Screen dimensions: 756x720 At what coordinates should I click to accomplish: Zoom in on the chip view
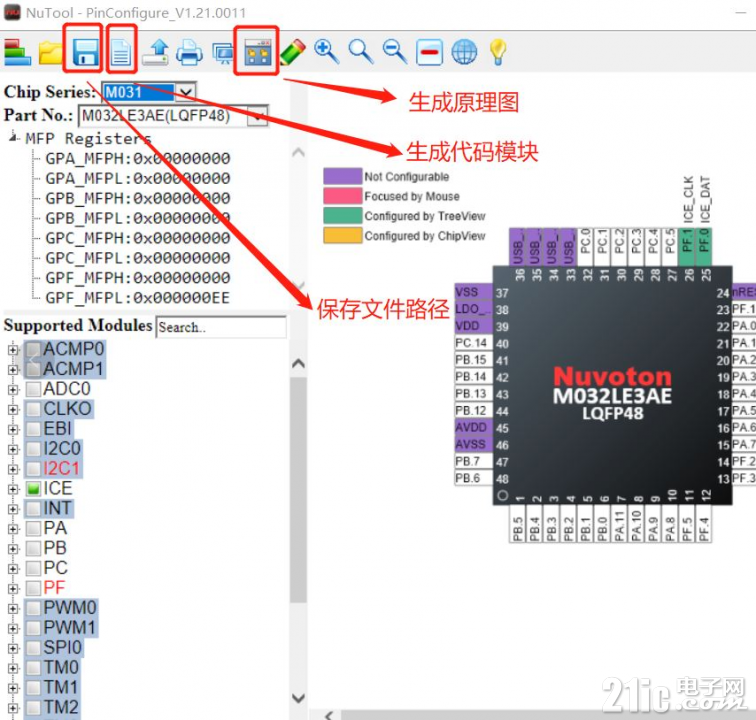326,51
